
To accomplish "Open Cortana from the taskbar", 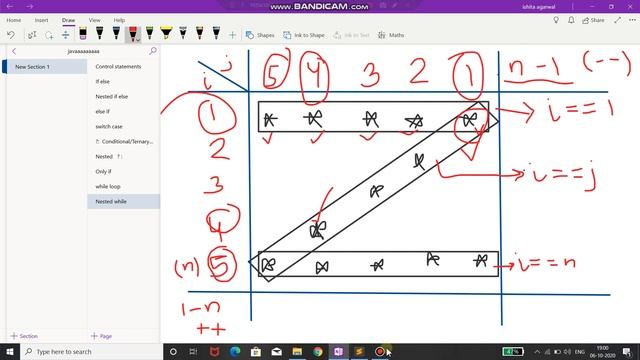I will pos(173,351).
